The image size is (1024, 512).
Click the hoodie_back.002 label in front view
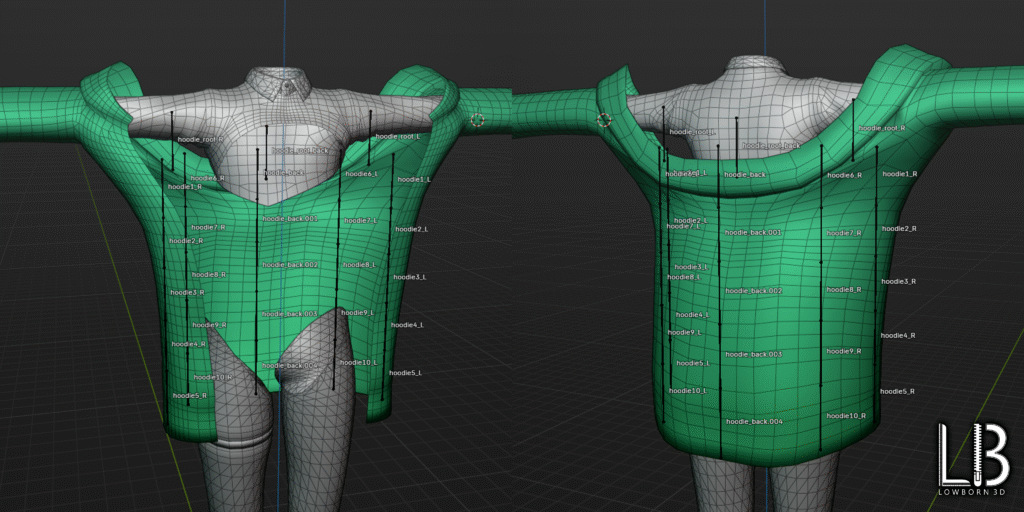pos(290,265)
